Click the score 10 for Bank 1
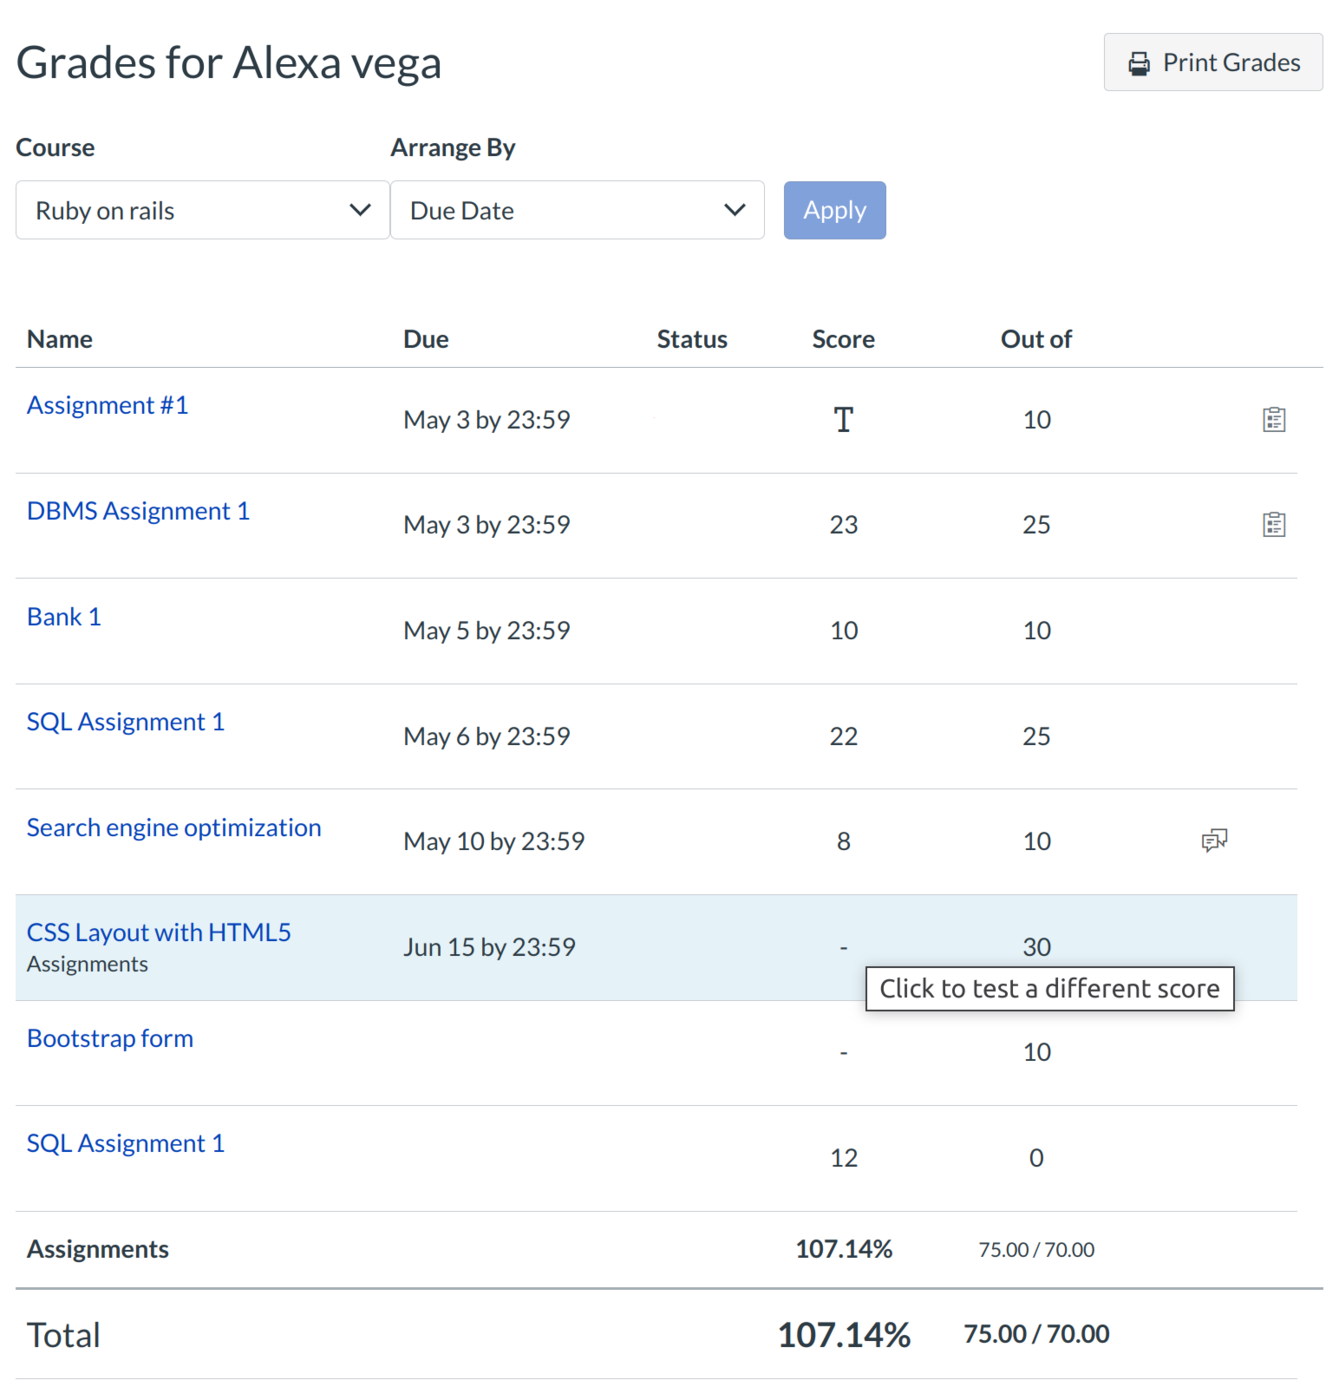1339x1400 pixels. click(x=843, y=631)
